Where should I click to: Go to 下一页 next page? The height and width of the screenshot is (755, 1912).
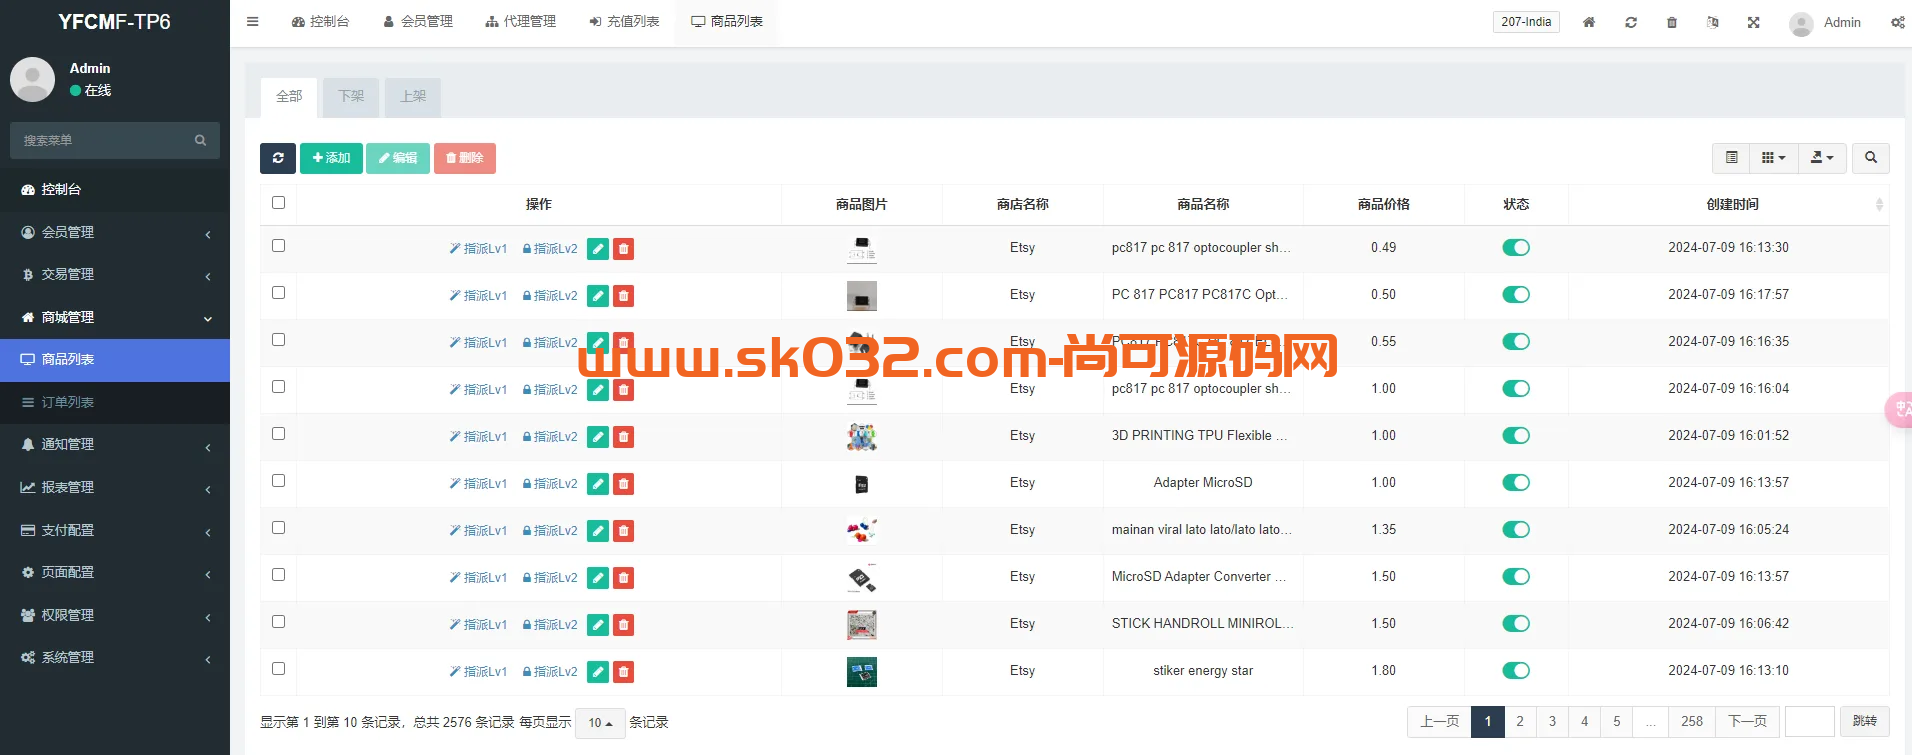coord(1748,721)
